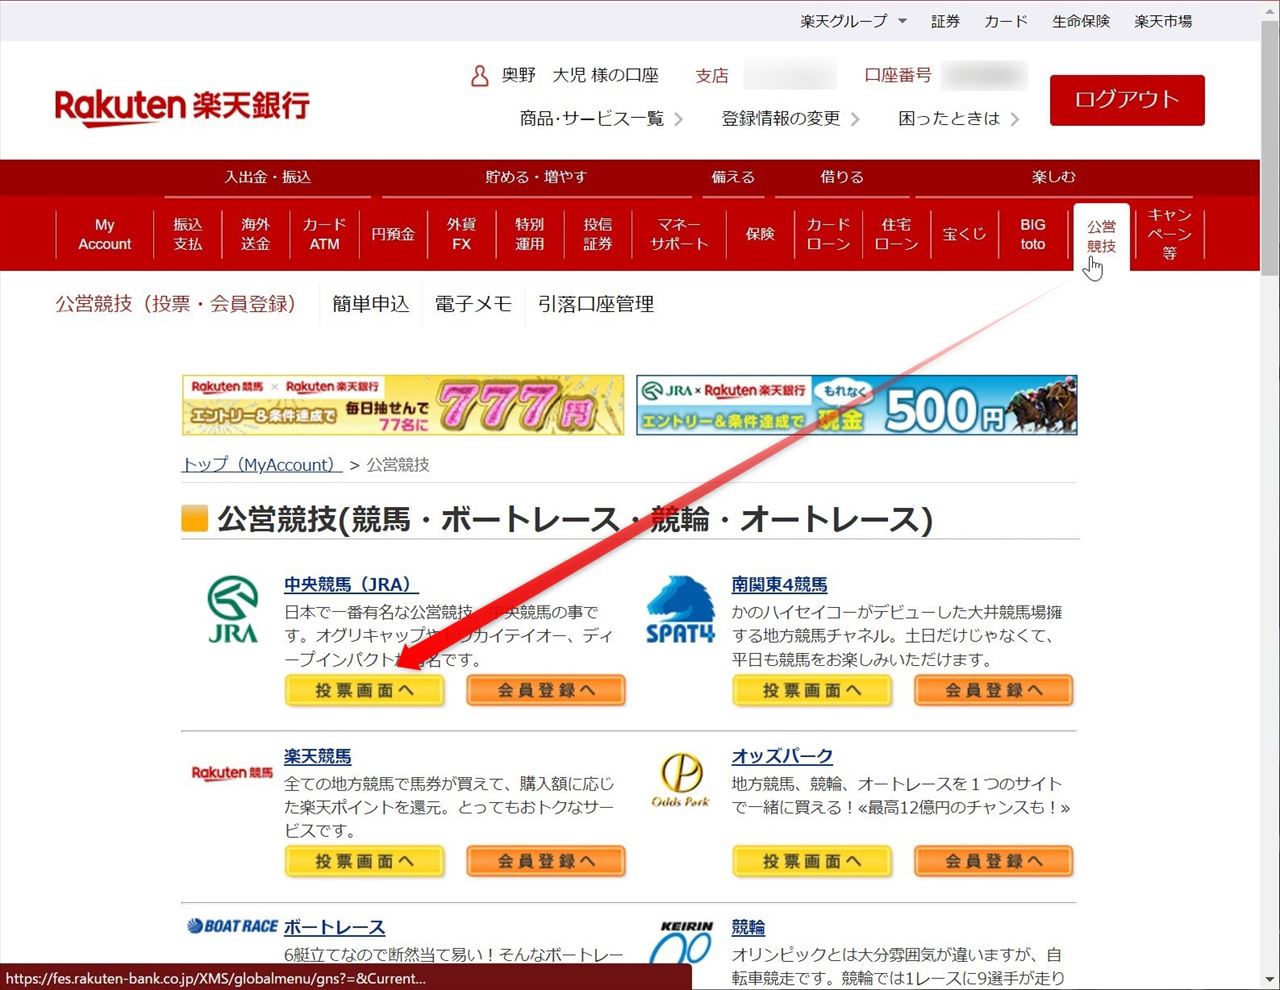Select the 宝くじ menu item

pos(964,234)
